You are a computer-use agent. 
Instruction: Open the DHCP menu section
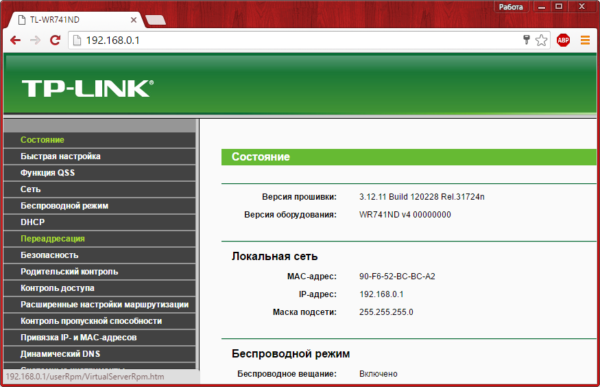99,222
